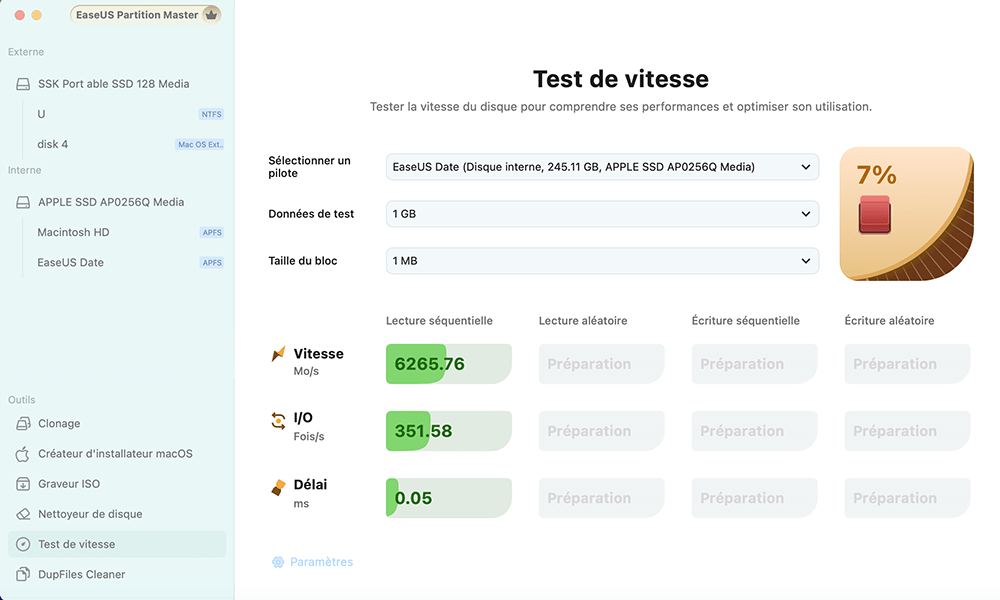
Task: Switch to Test de vitesse
Action: [x=117, y=545]
